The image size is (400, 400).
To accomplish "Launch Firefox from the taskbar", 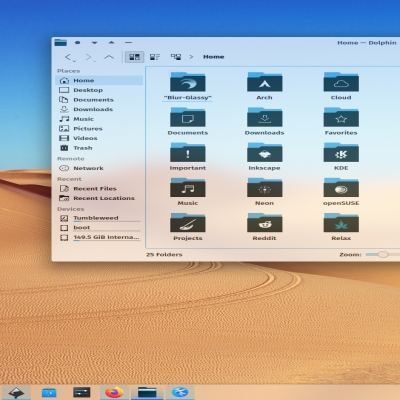I will tap(114, 392).
